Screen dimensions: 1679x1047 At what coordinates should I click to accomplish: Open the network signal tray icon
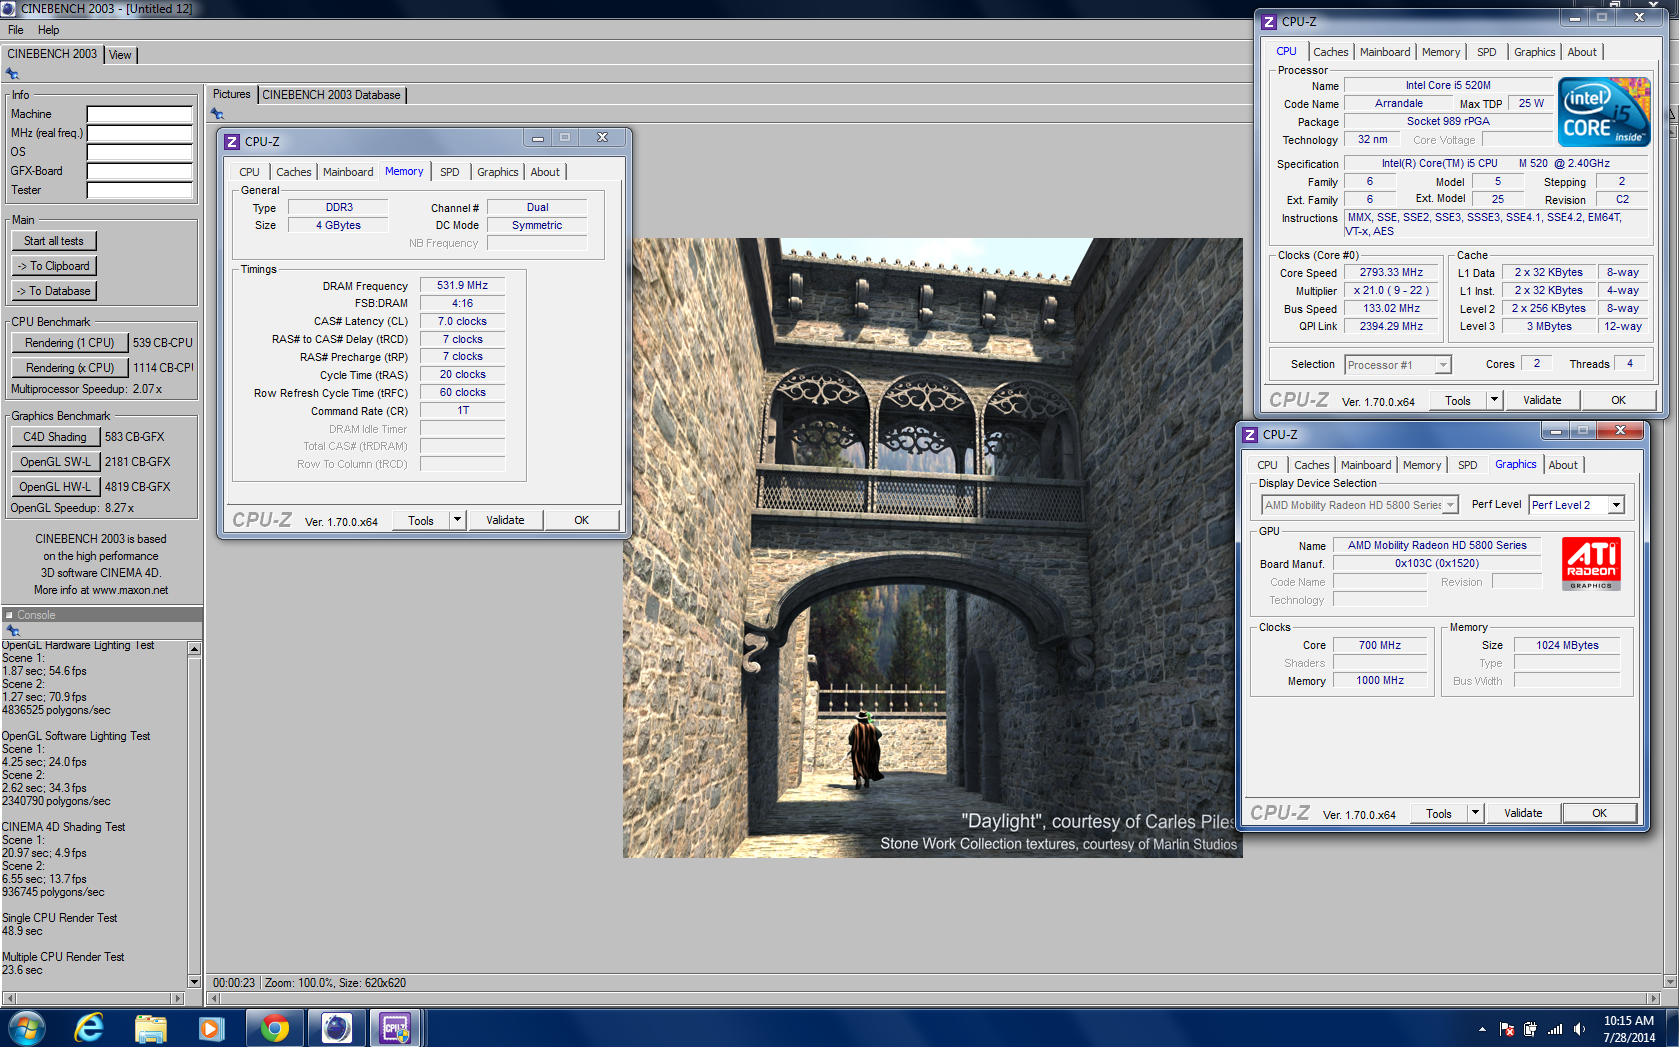tap(1555, 1029)
